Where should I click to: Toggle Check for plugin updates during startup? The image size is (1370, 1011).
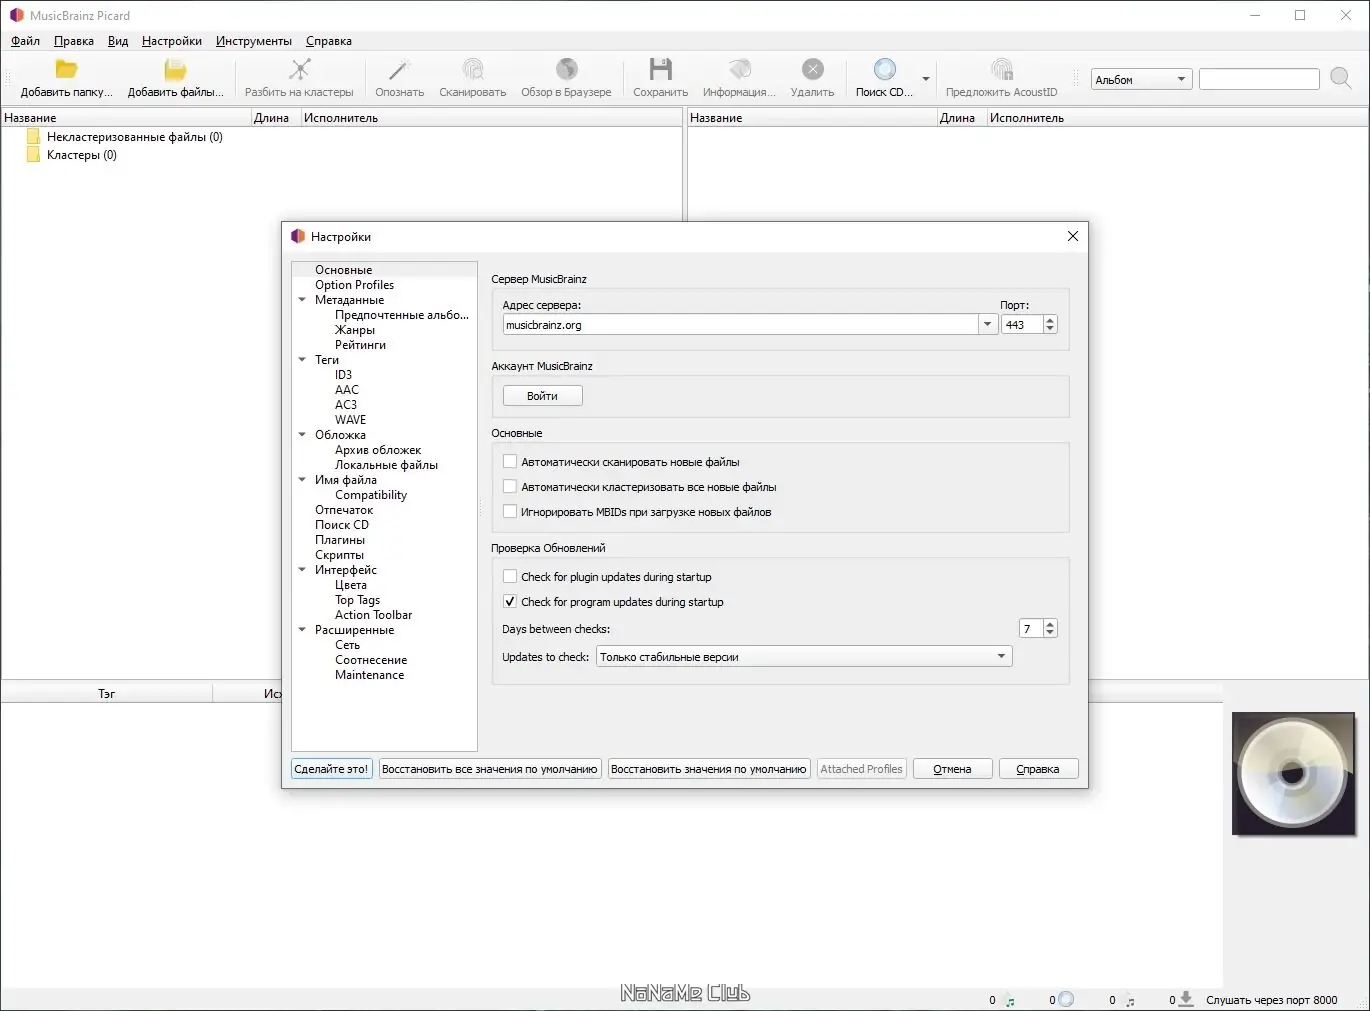[510, 577]
